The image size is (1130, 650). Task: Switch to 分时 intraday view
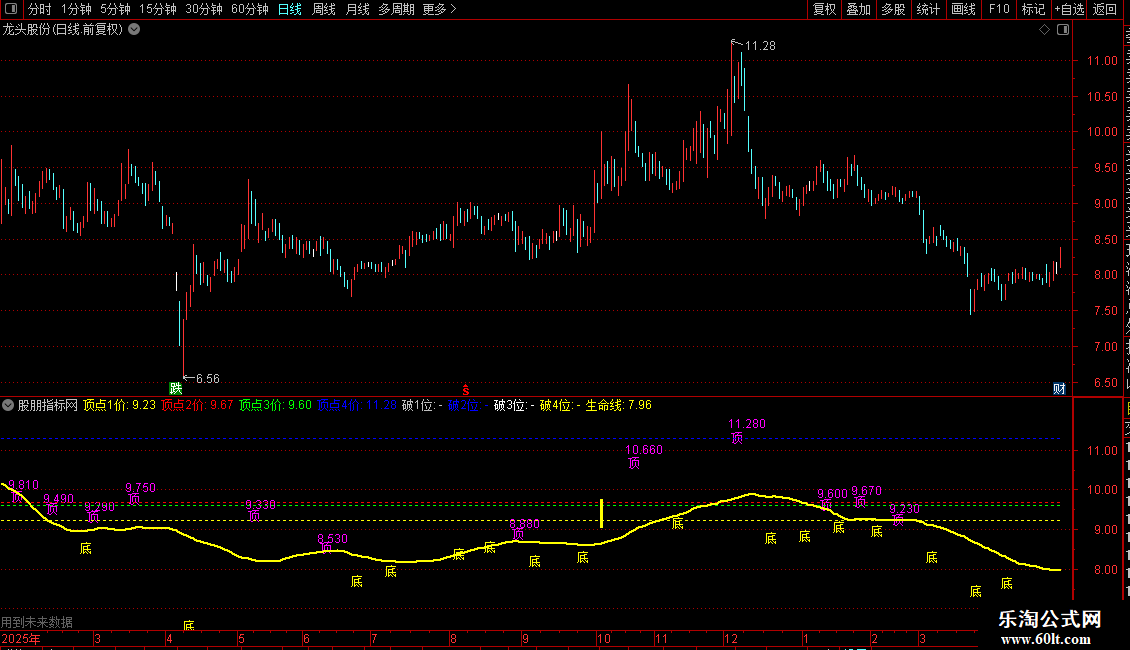tap(40, 9)
